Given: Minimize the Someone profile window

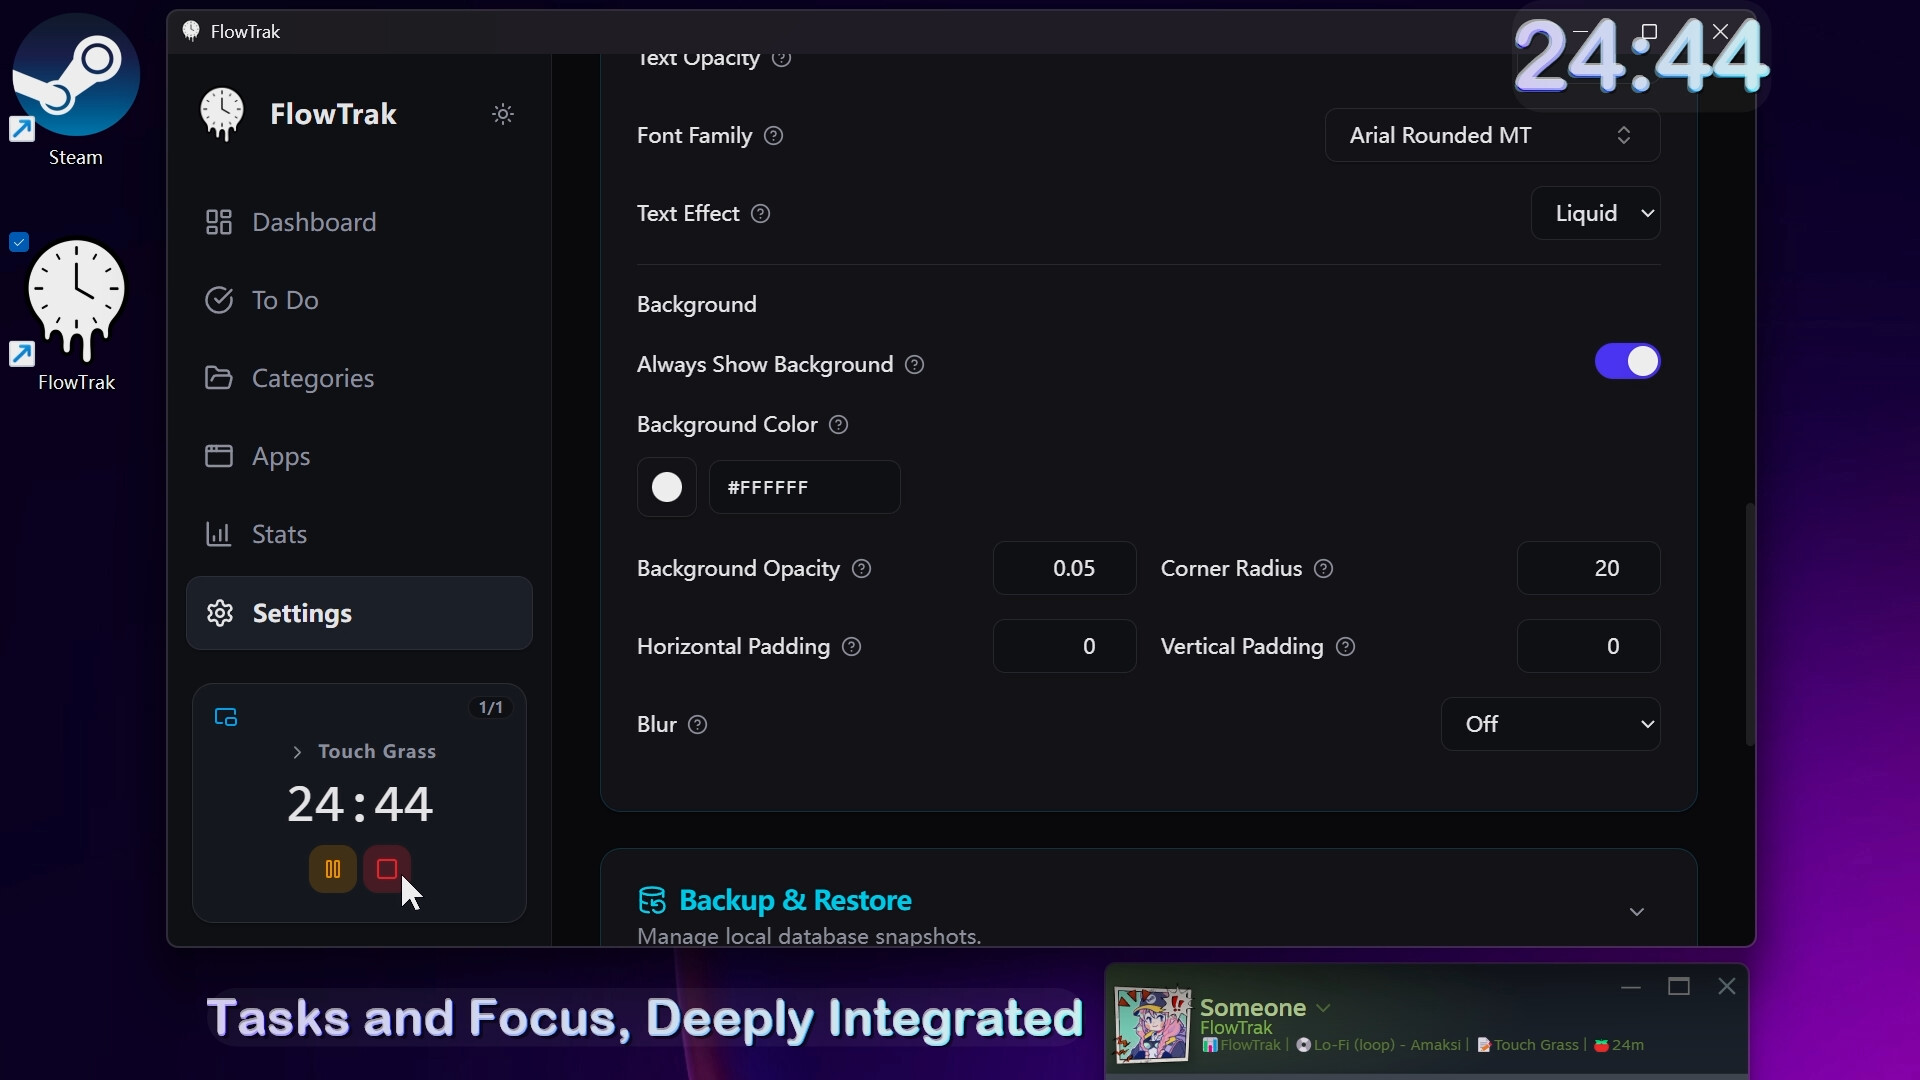Looking at the screenshot, I should click(x=1631, y=987).
